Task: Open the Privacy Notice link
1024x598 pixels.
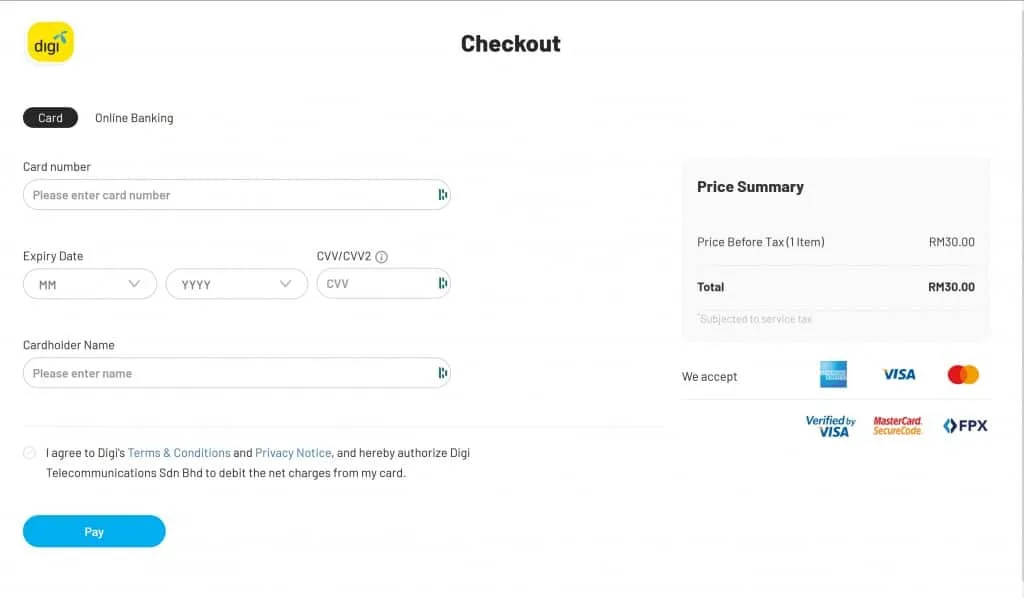Action: 293,453
